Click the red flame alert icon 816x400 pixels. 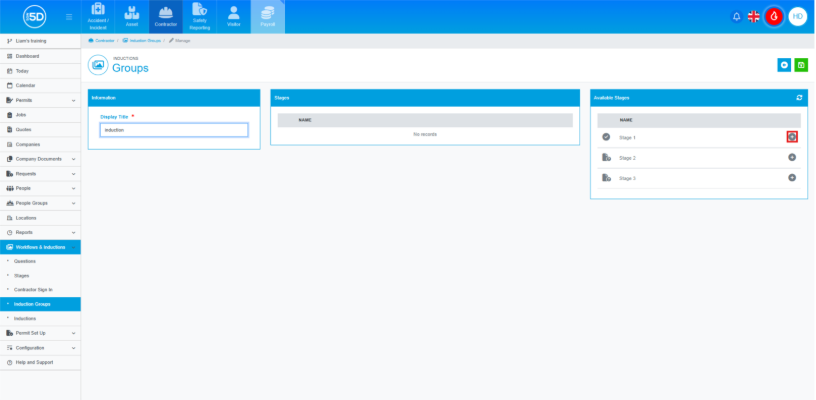tap(774, 17)
